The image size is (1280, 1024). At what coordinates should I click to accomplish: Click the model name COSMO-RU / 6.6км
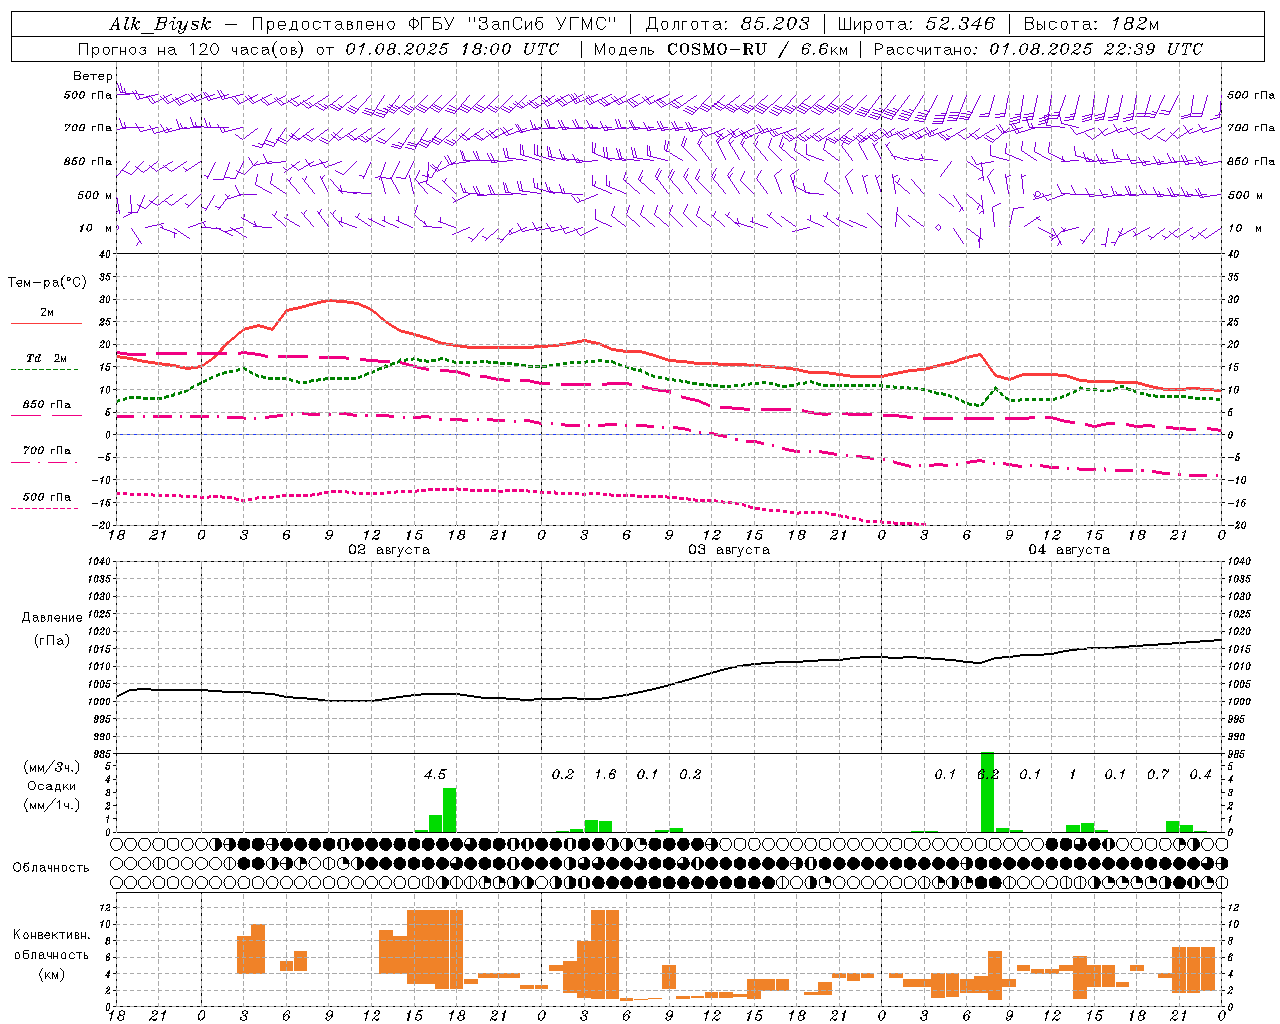(757, 49)
